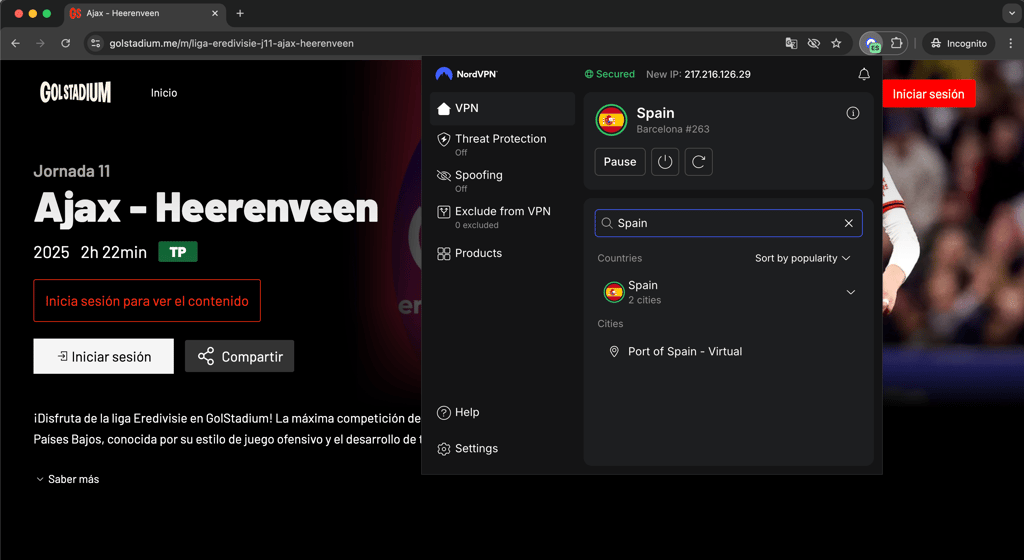
Task: Expand Saber más section
Action: [x=67, y=479]
